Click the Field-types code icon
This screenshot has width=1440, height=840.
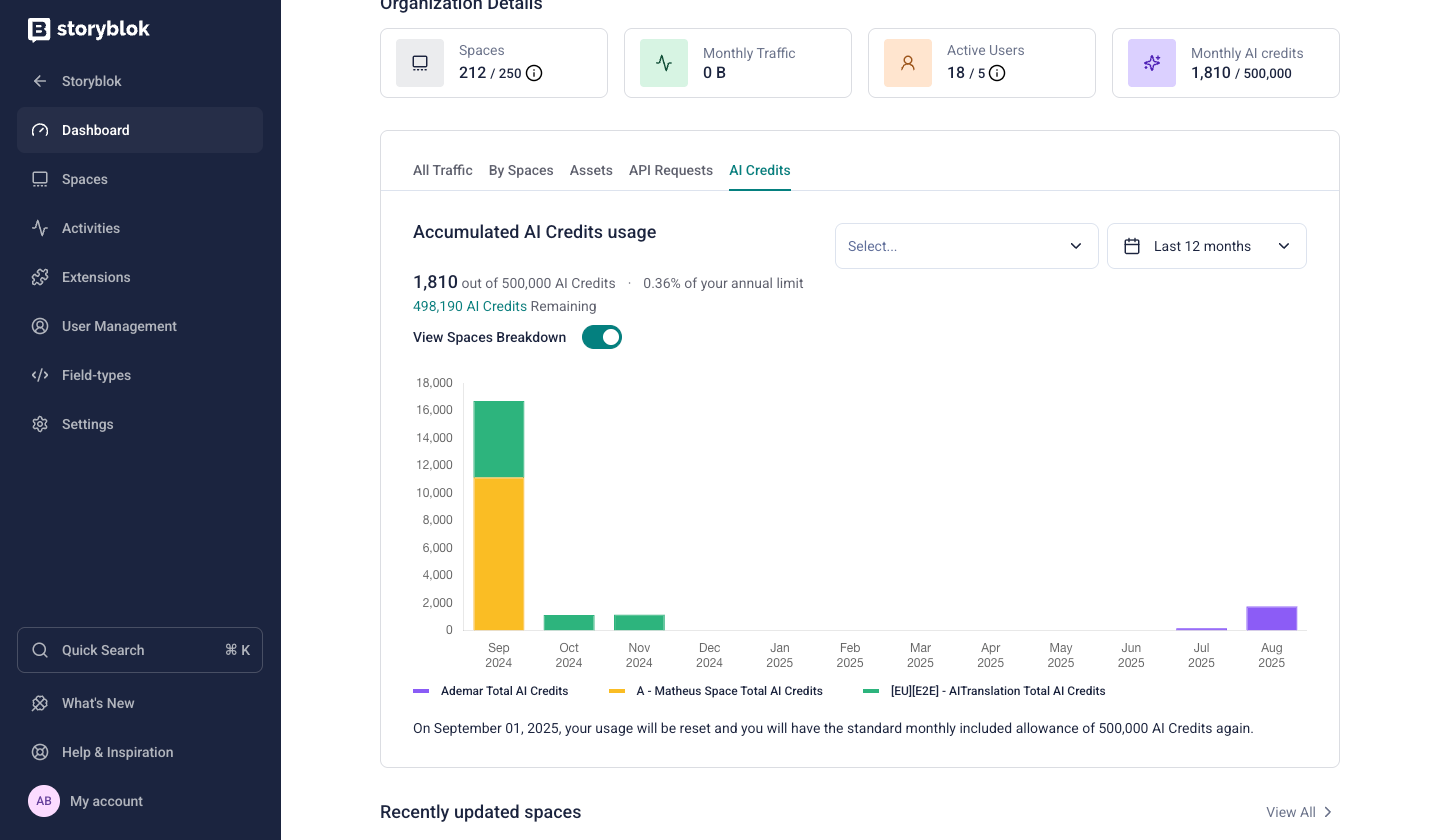coord(40,375)
